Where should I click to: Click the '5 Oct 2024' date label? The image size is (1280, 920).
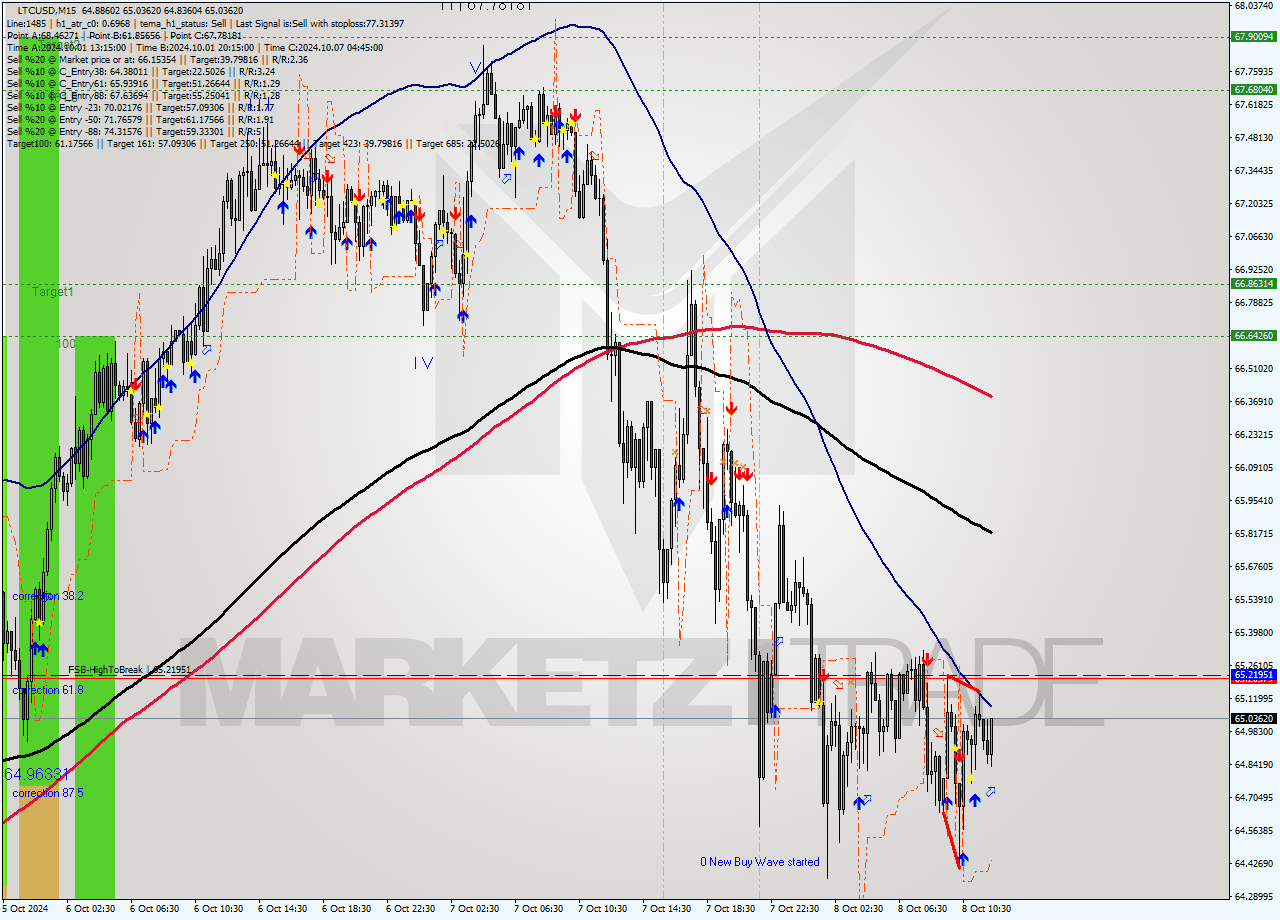tap(24, 909)
